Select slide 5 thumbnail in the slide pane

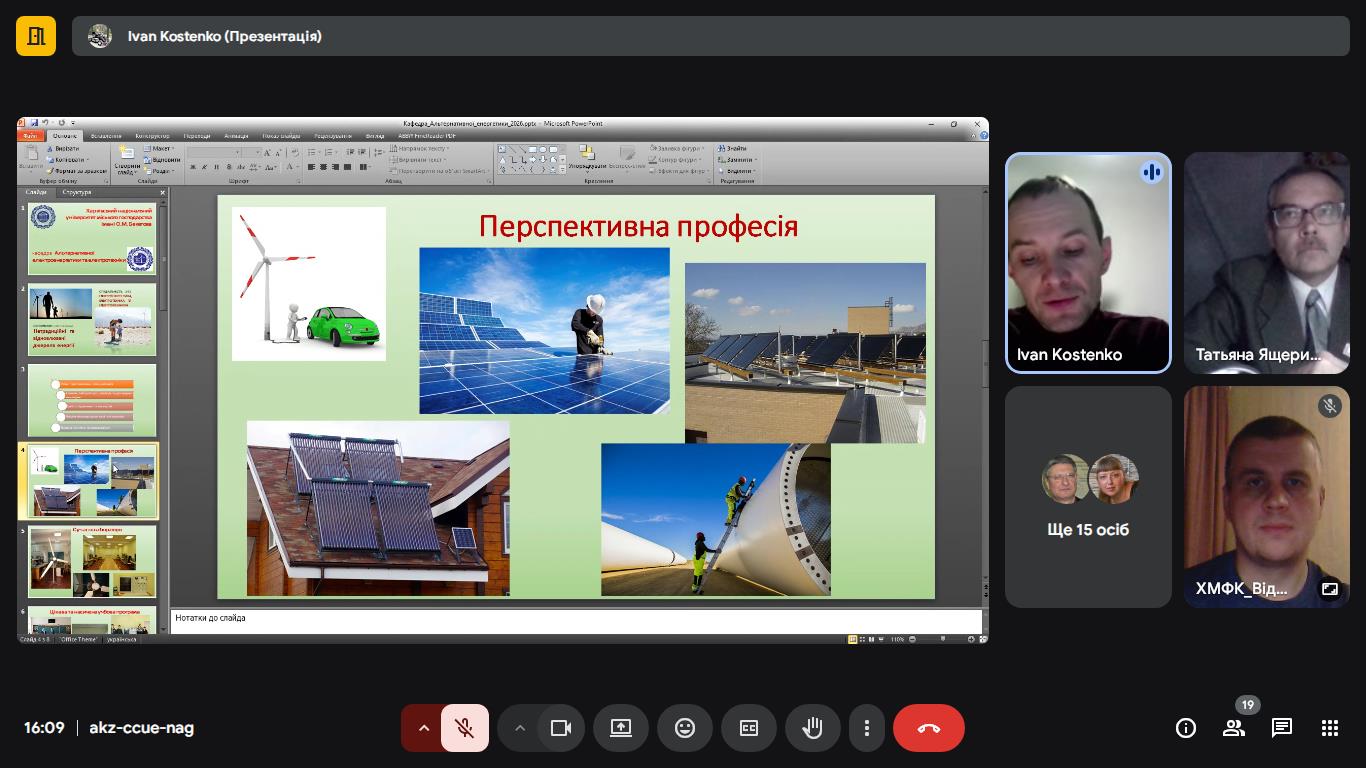[92, 561]
